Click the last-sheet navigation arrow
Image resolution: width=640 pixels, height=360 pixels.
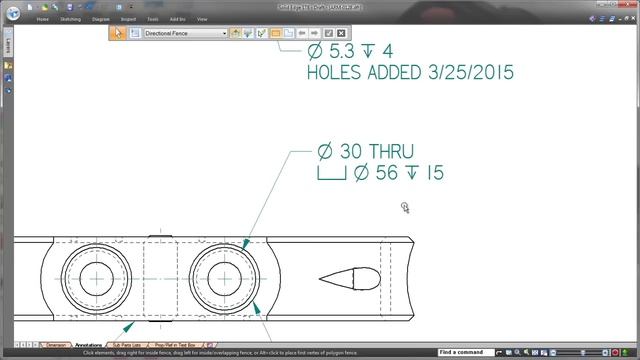click(x=36, y=345)
